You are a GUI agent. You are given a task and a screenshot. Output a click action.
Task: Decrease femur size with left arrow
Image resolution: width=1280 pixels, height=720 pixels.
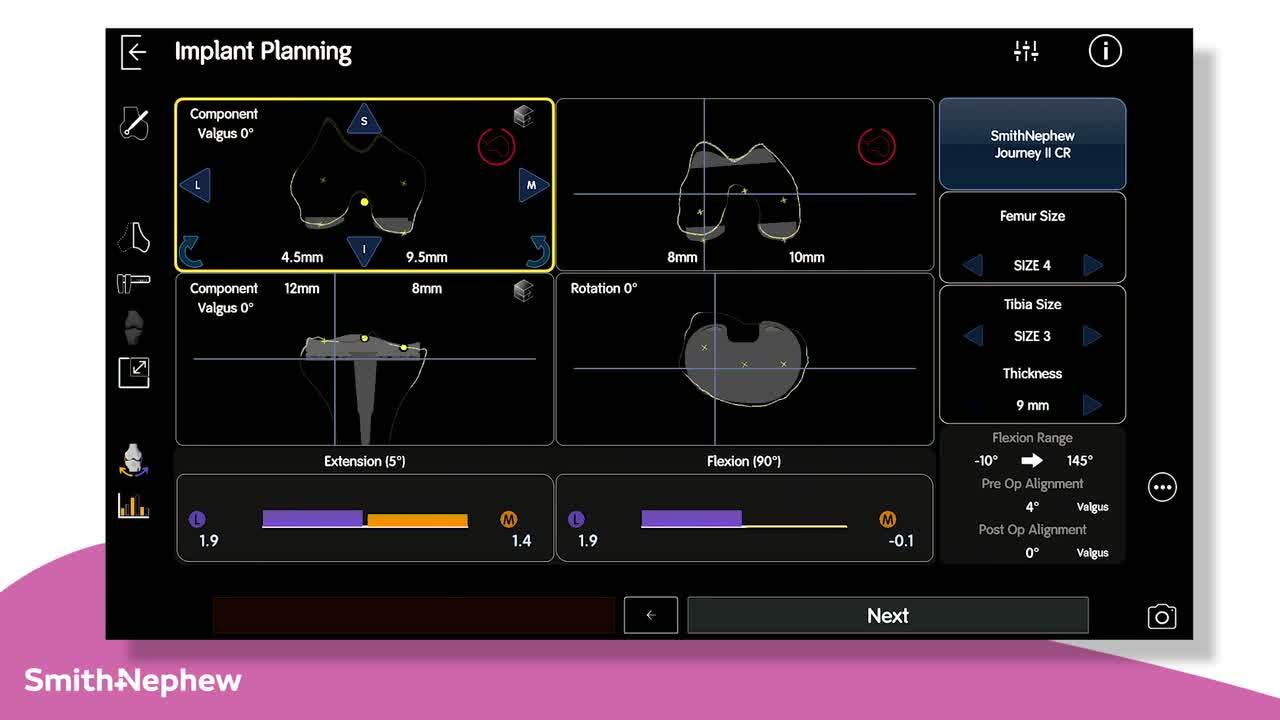(972, 265)
